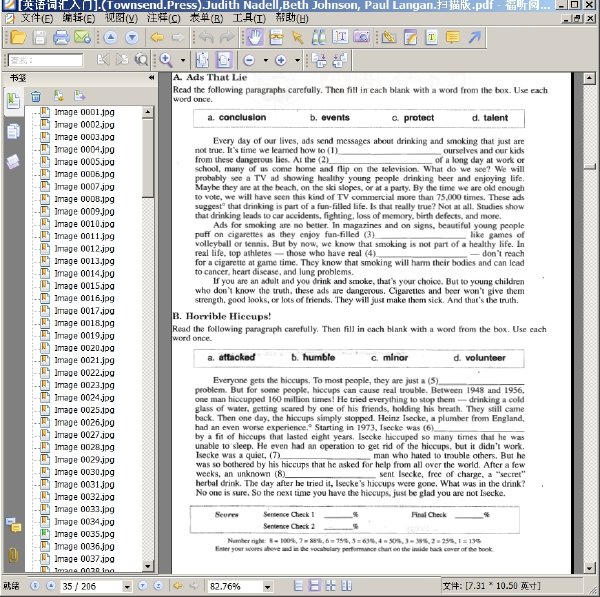
Task: Open the 文件(F) menu
Action: pos(37,18)
